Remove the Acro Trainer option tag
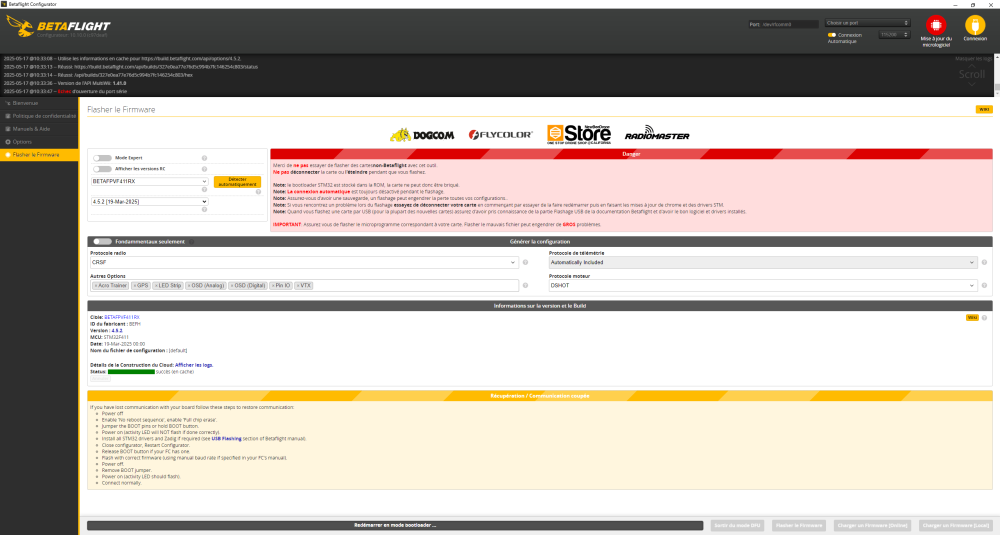1000x535 pixels. (x=96, y=286)
